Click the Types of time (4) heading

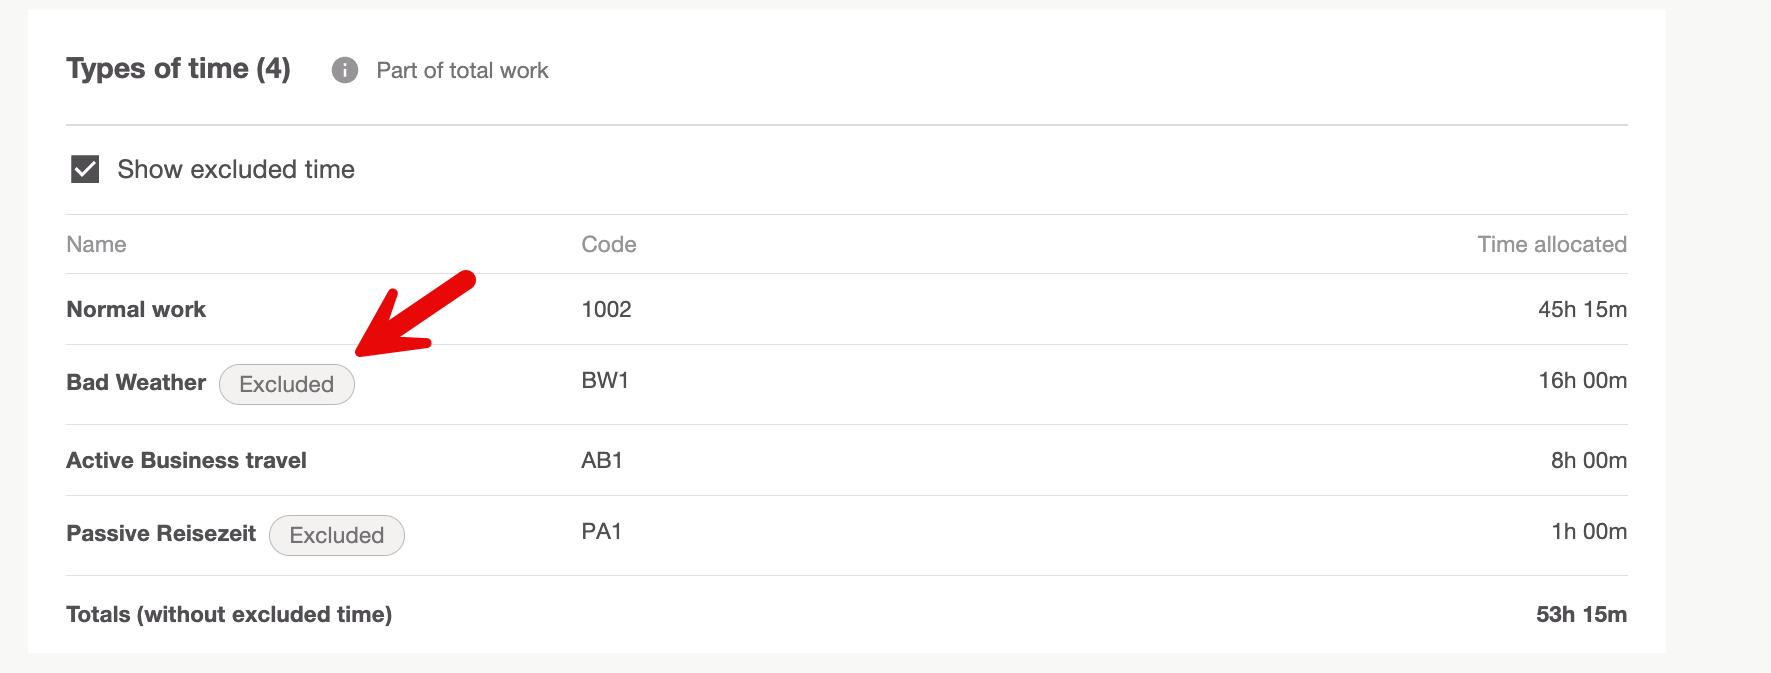point(179,68)
